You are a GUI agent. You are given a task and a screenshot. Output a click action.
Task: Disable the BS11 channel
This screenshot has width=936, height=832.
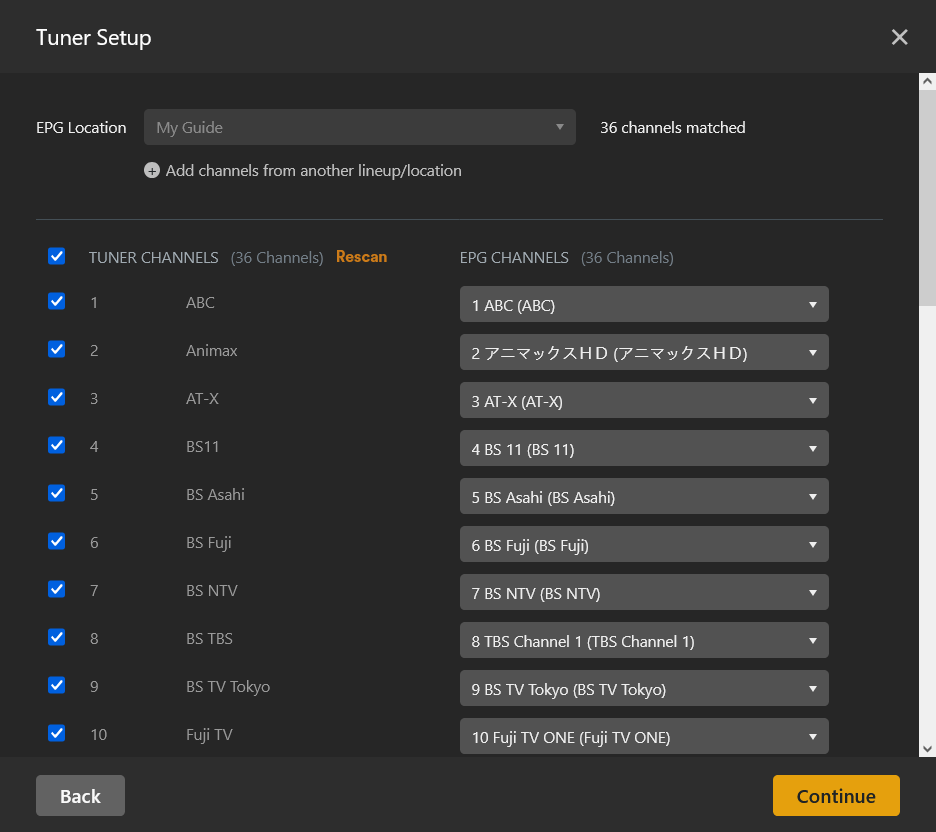coord(56,445)
